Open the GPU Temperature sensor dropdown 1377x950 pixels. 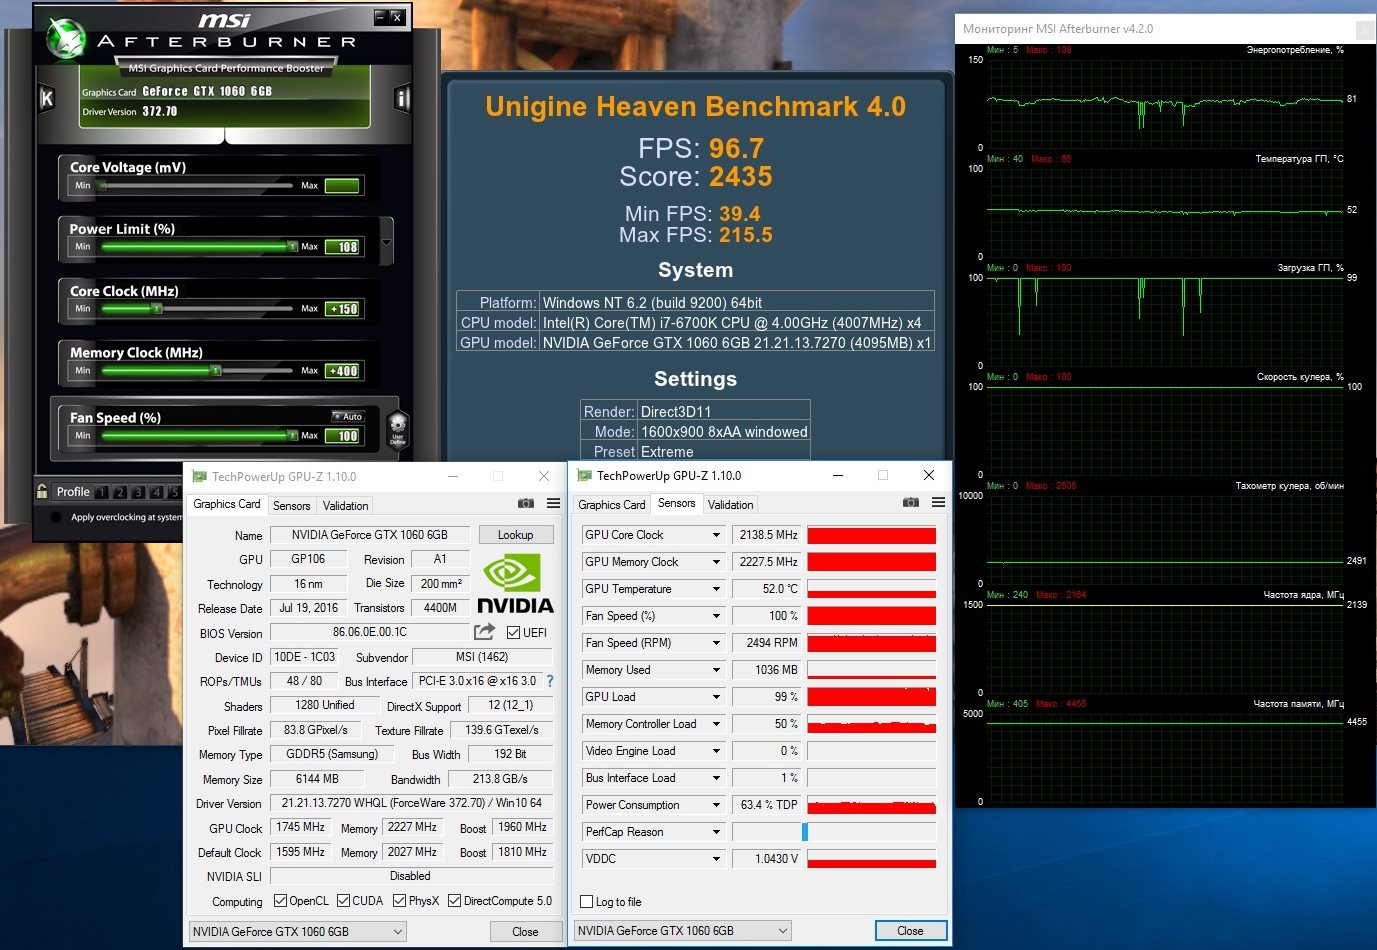[x=716, y=589]
